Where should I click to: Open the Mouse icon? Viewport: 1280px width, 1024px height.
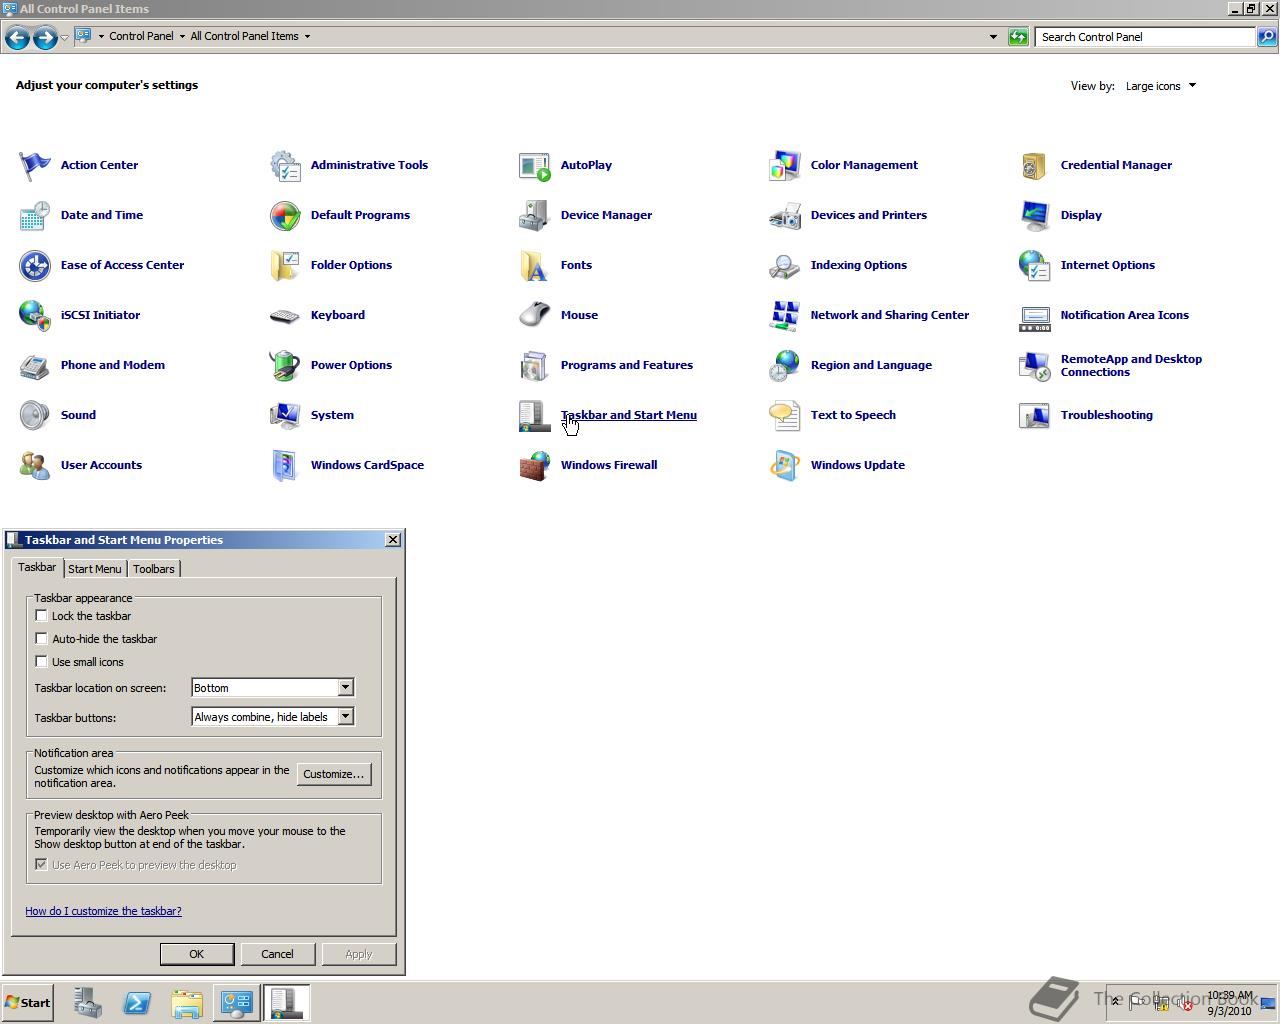click(x=535, y=315)
